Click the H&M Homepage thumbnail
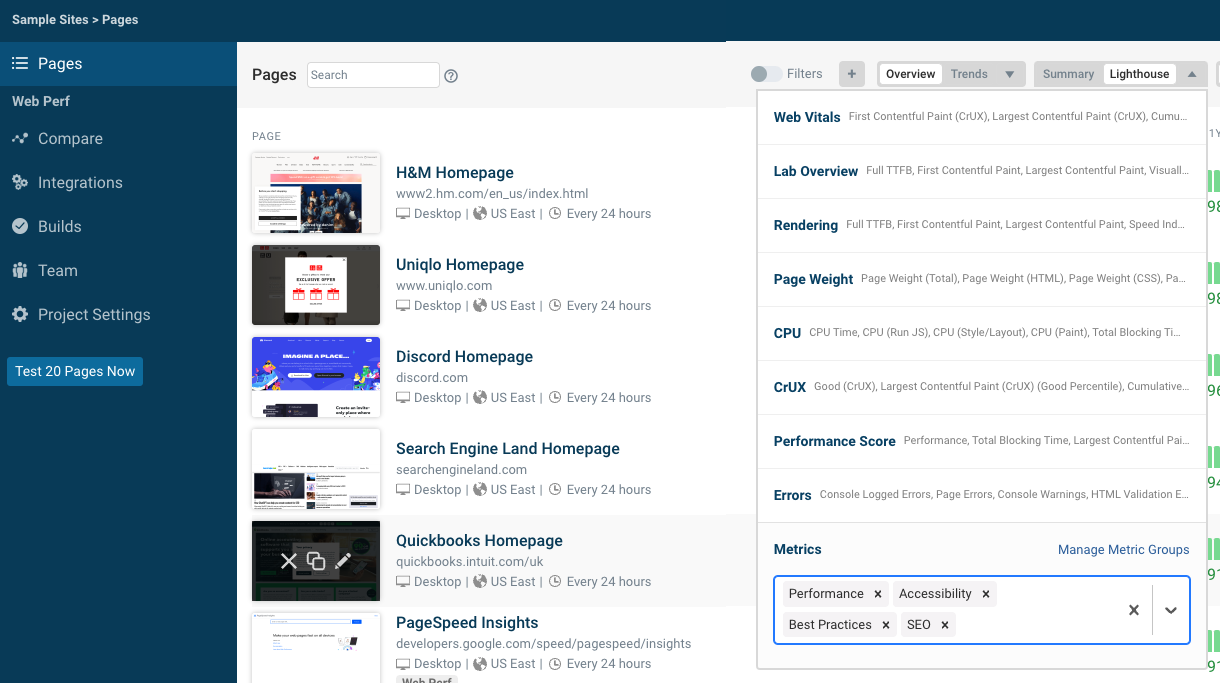The width and height of the screenshot is (1222, 683). 316,193
